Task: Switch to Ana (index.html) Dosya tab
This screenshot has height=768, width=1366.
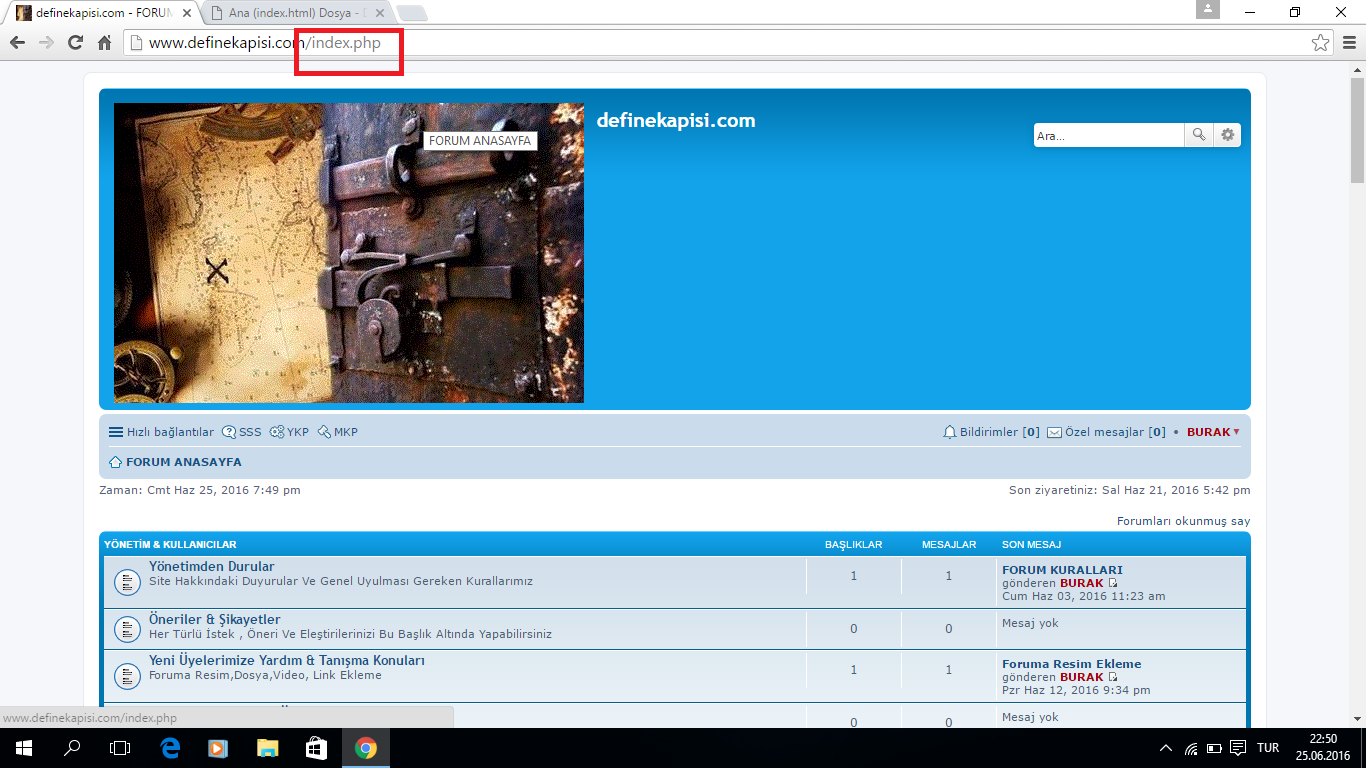Action: pos(297,14)
